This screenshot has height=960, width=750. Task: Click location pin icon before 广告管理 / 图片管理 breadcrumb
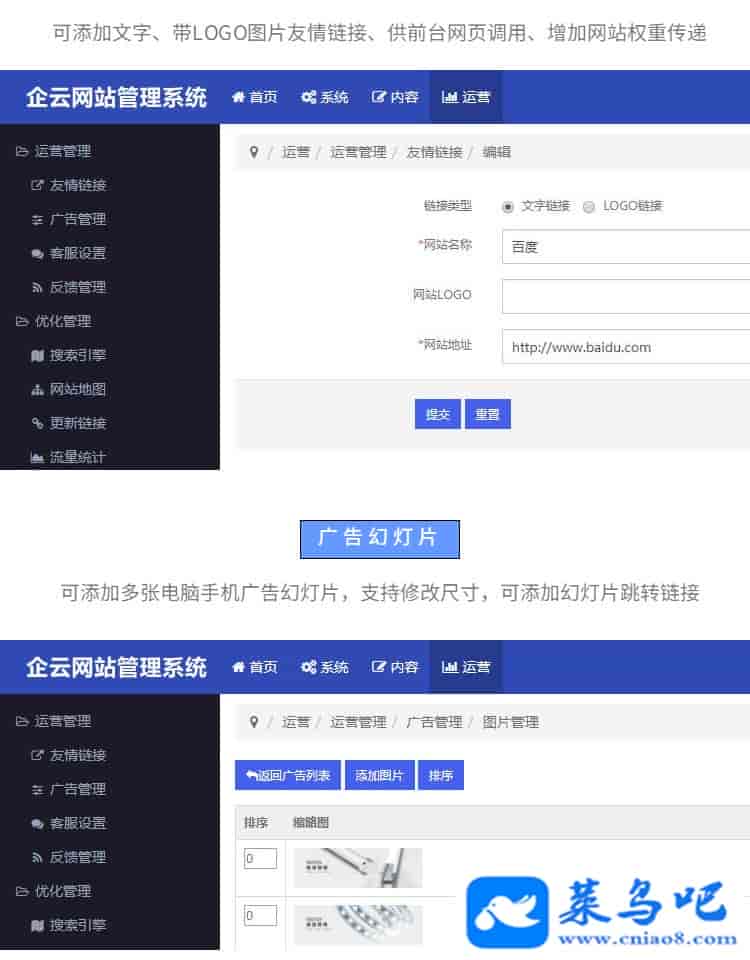254,722
